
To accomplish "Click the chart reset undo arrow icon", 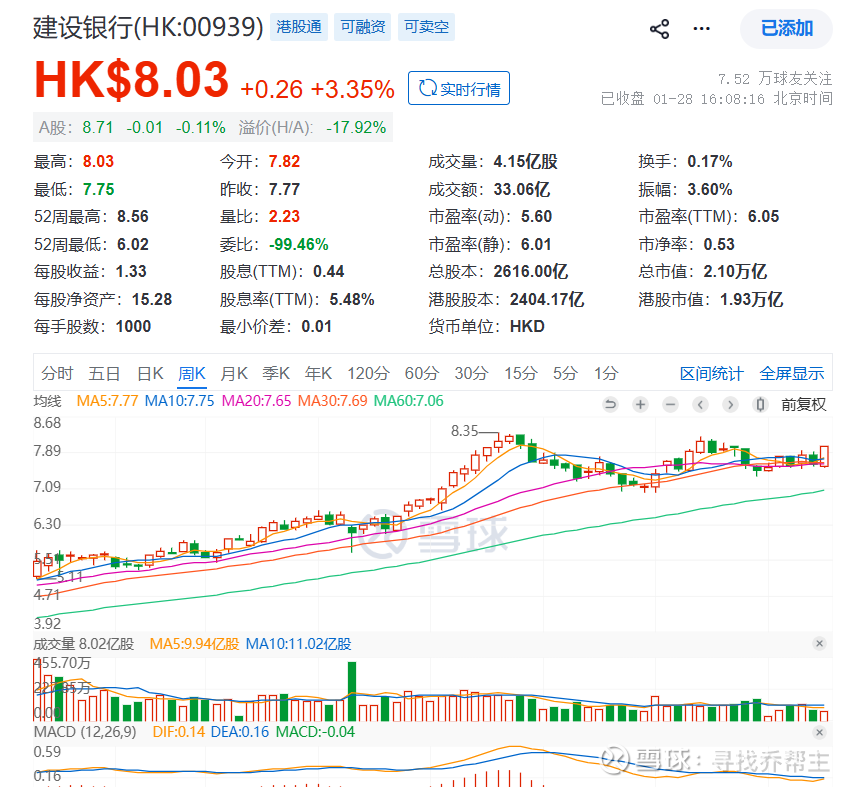I will coord(611,405).
